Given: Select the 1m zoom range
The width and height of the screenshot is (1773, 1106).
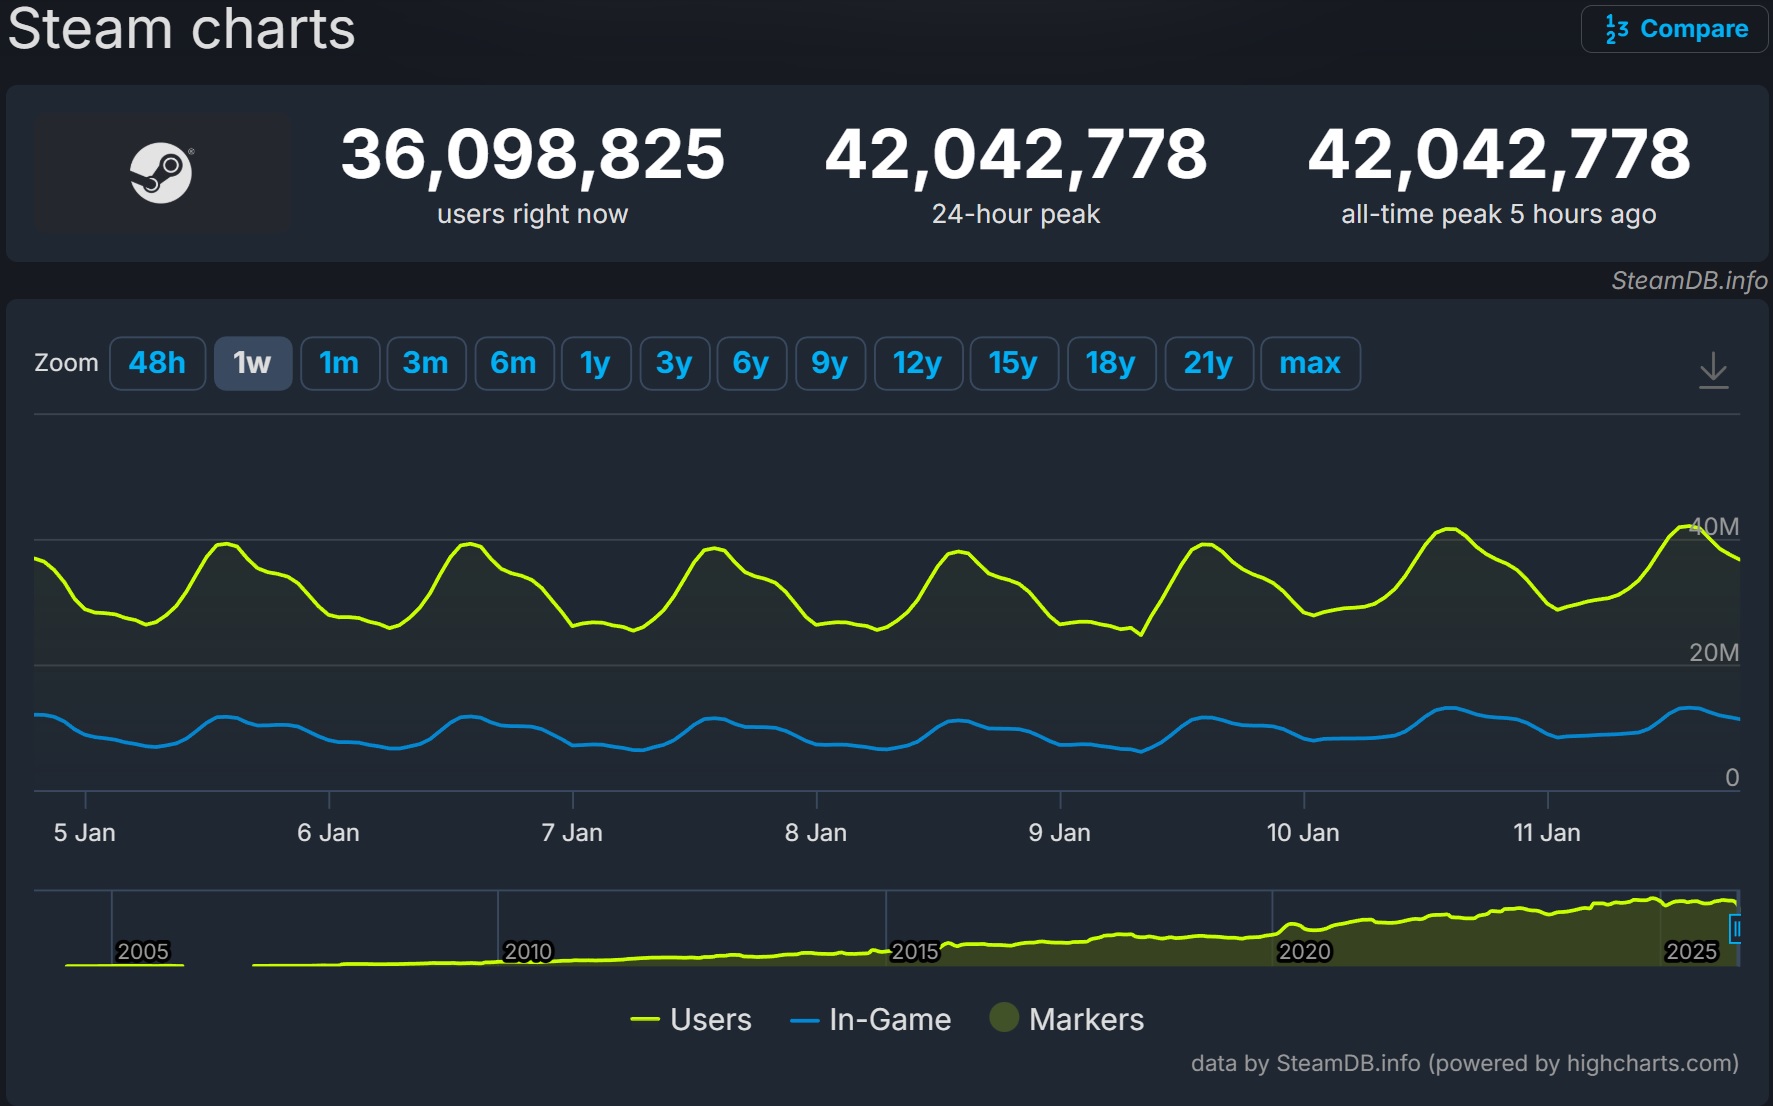Looking at the screenshot, I should pyautogui.click(x=340, y=363).
